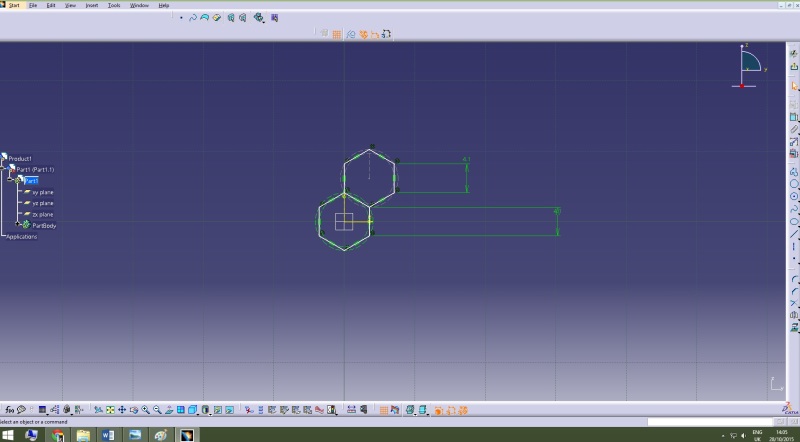
Task: Select the arrow Select tool
Action: [794, 86]
